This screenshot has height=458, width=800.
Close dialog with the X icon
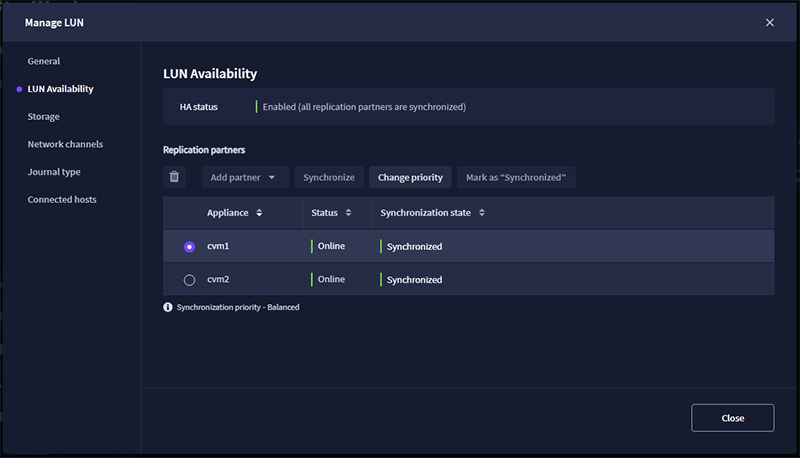(769, 22)
